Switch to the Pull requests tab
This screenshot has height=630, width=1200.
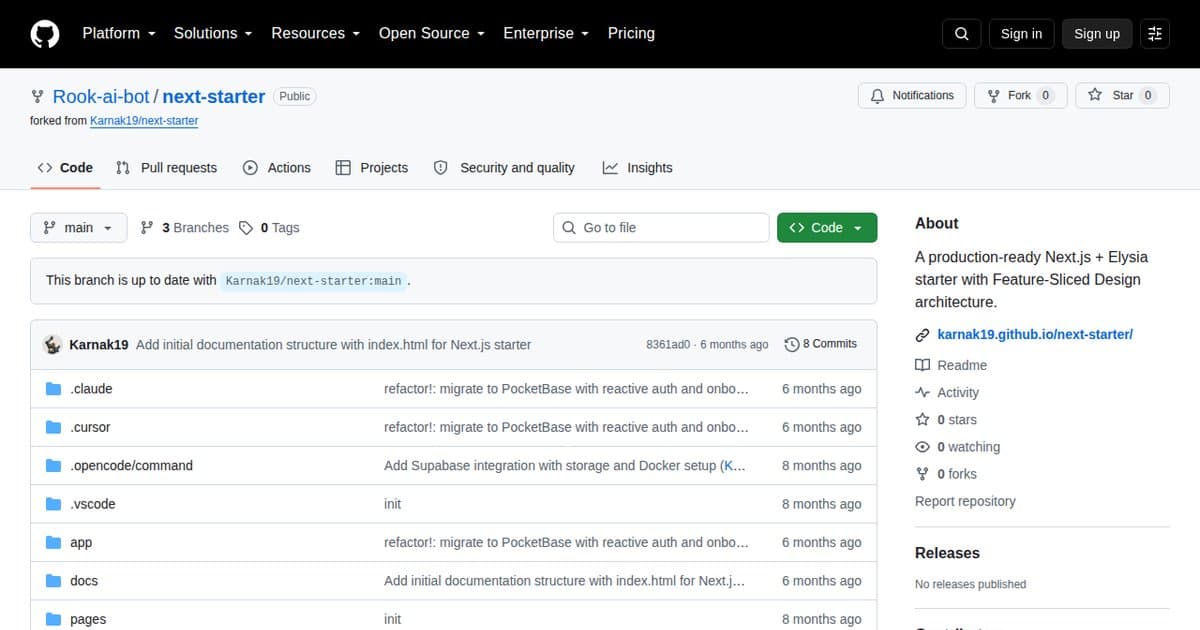tap(166, 168)
